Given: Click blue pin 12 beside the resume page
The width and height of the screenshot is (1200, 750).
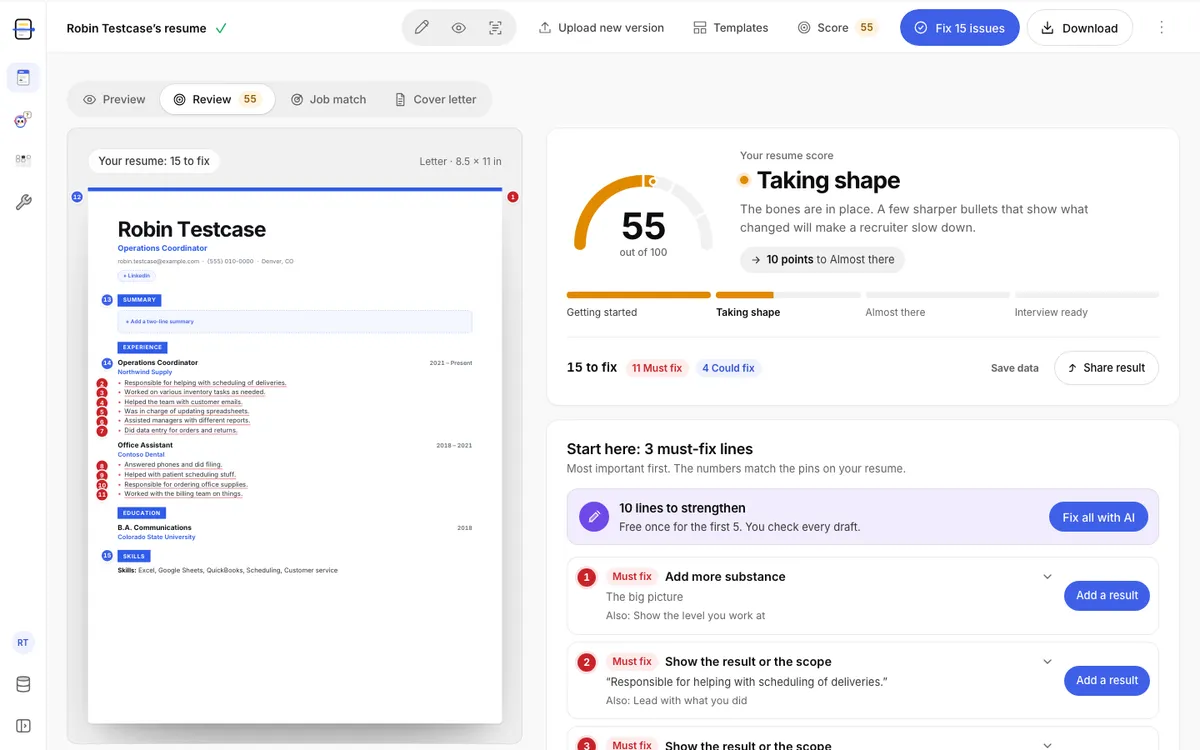Looking at the screenshot, I should click(77, 197).
